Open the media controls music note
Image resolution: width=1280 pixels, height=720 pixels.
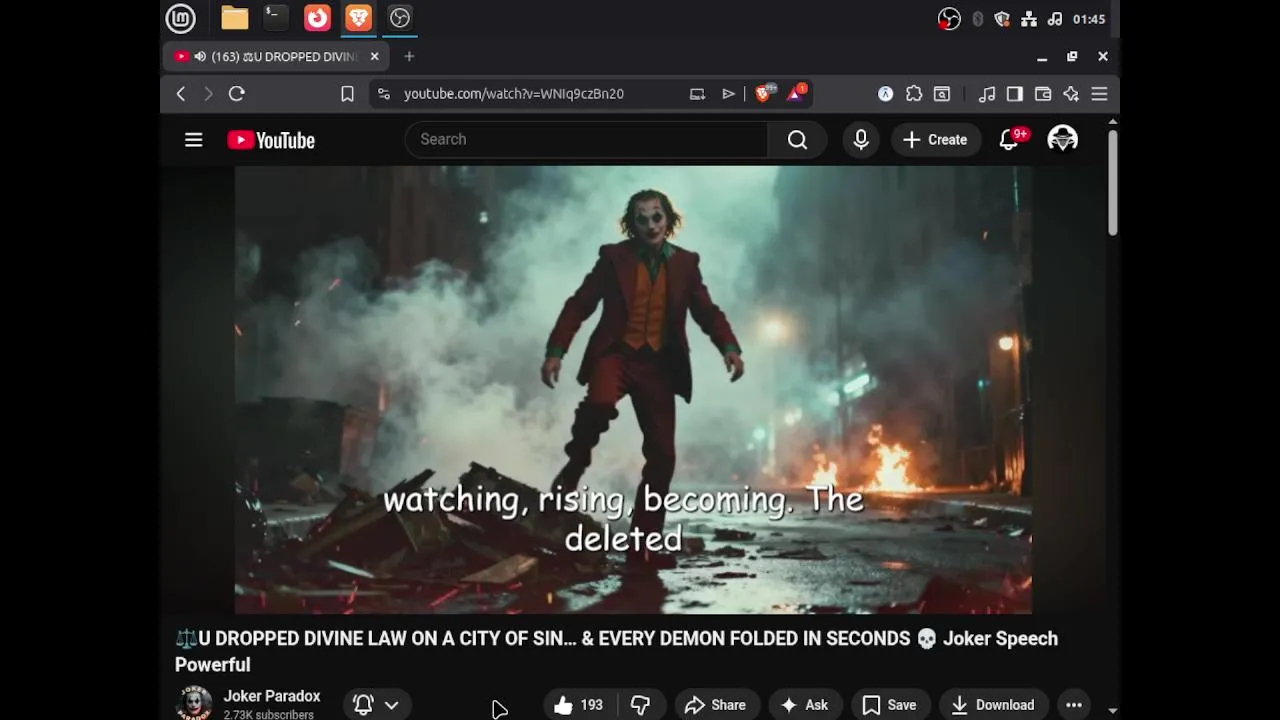coord(987,94)
